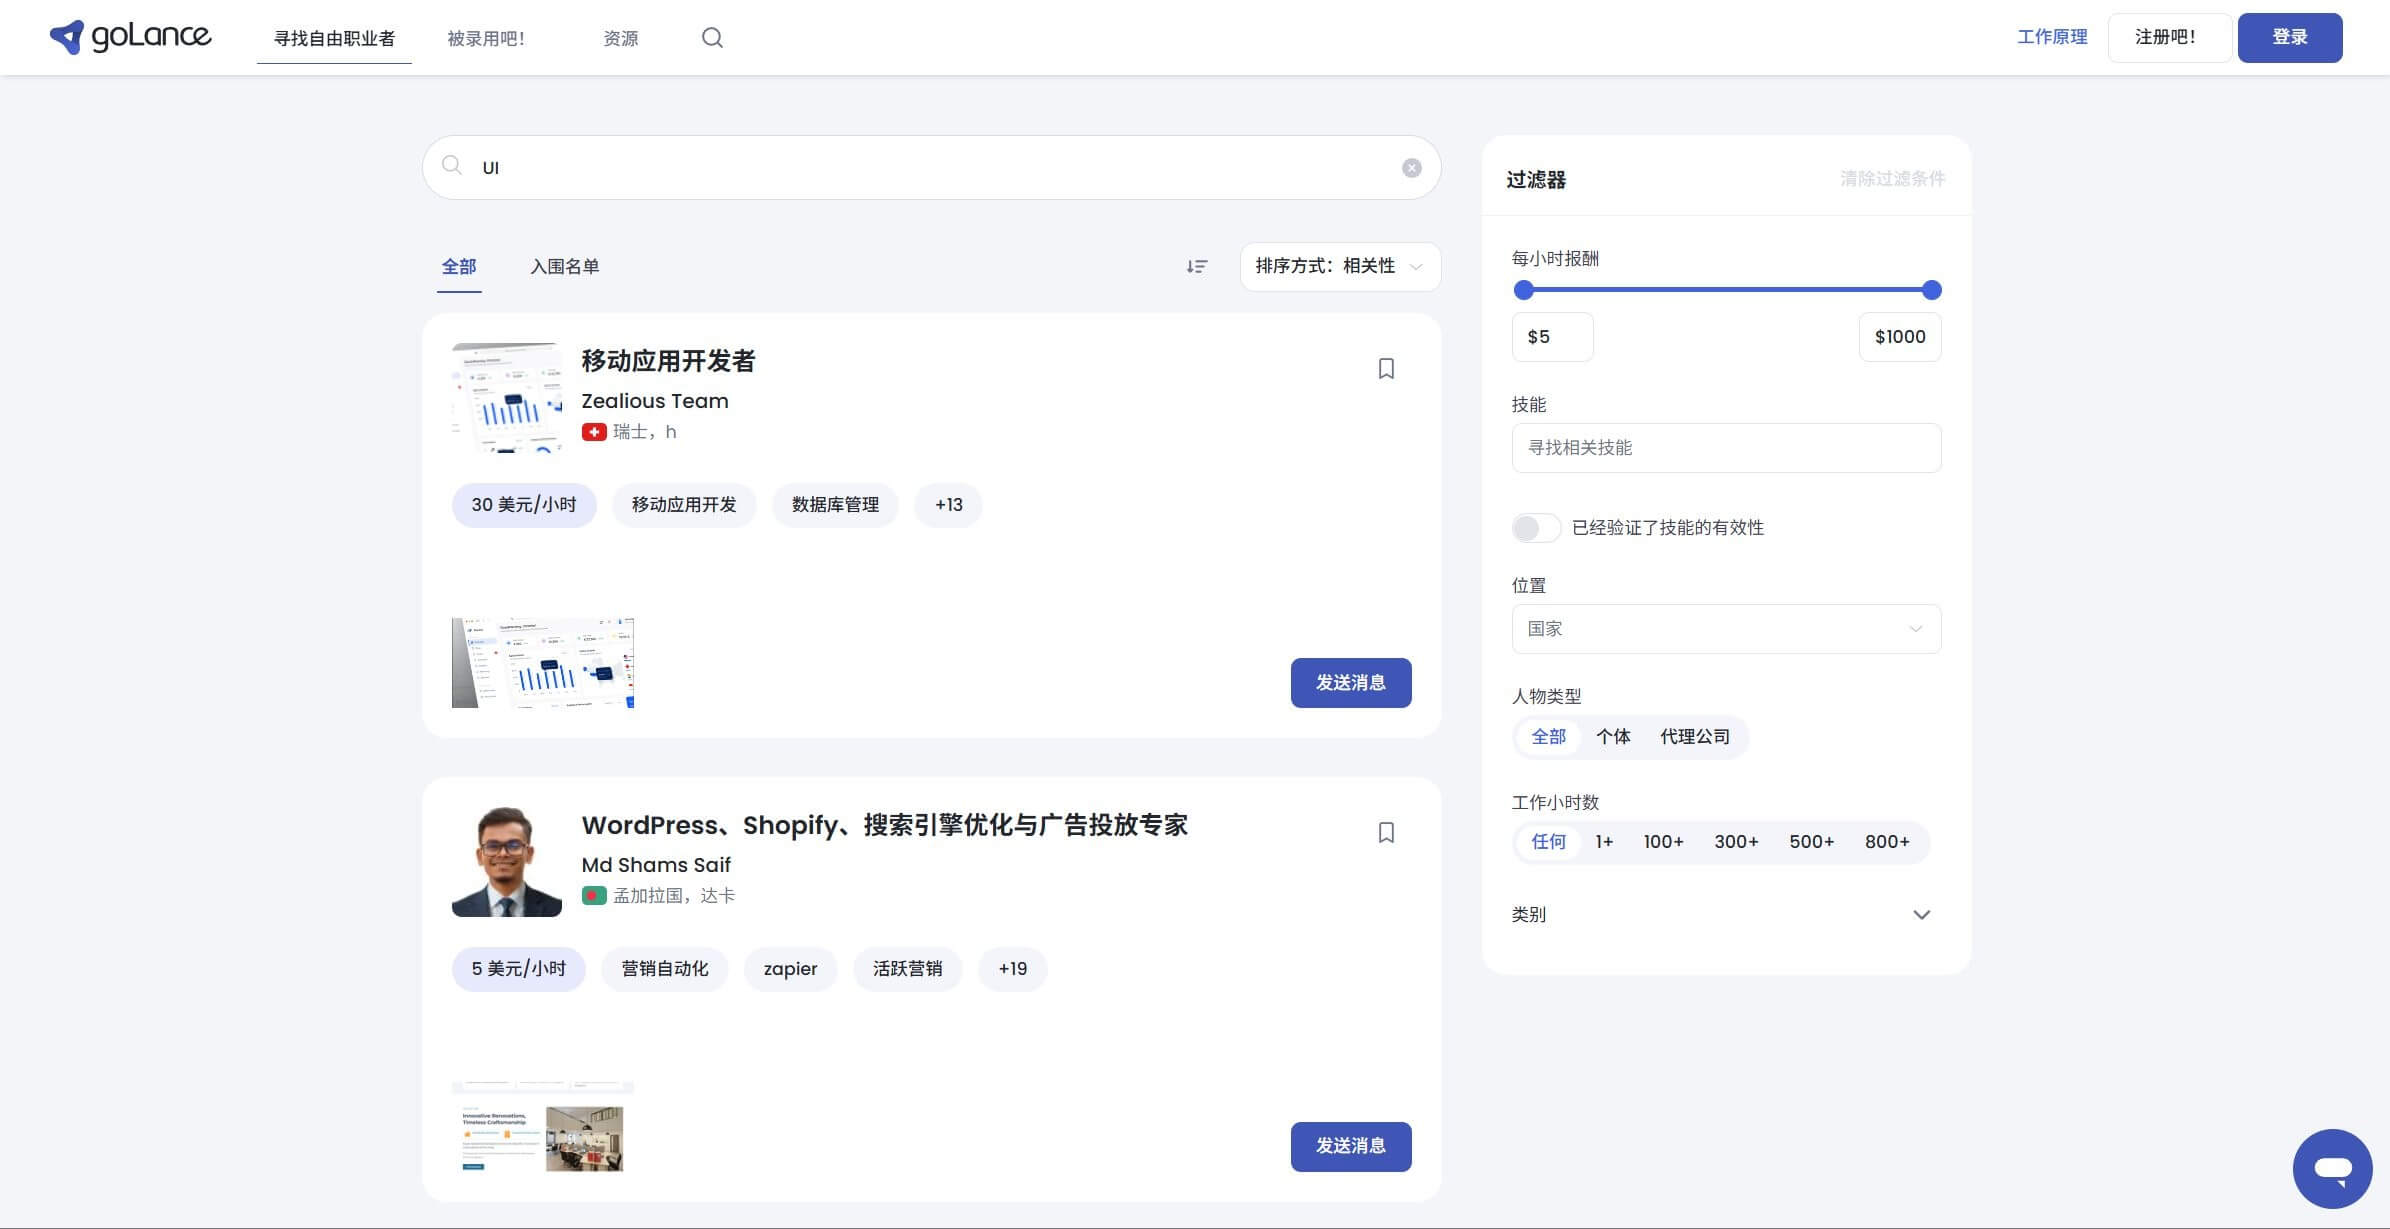The height and width of the screenshot is (1229, 2390).
Task: Select 100+ work hours option
Action: pyautogui.click(x=1664, y=842)
